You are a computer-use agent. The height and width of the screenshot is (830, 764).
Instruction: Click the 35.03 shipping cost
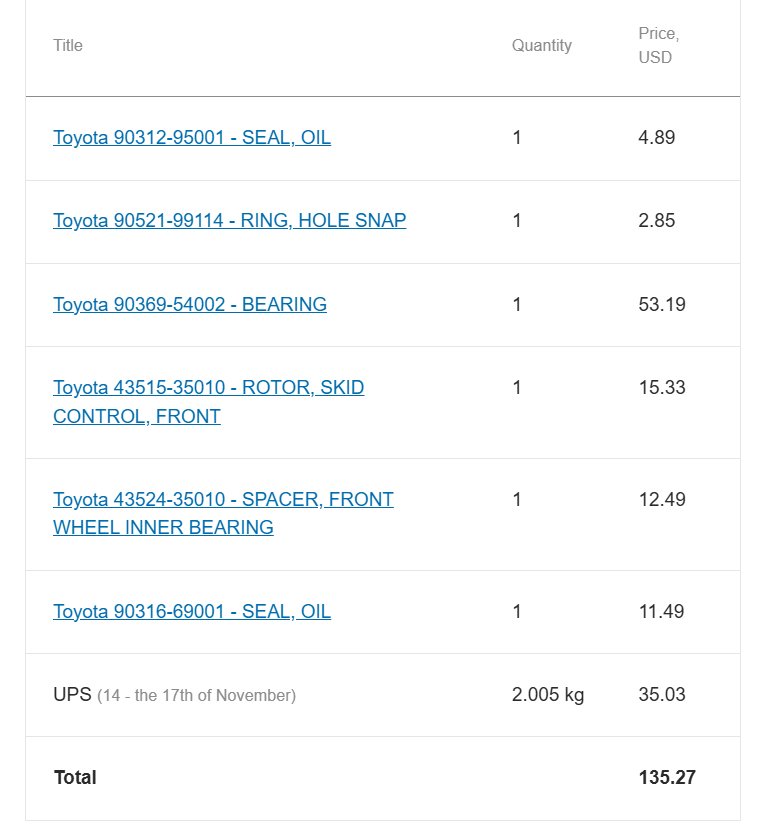(x=662, y=694)
